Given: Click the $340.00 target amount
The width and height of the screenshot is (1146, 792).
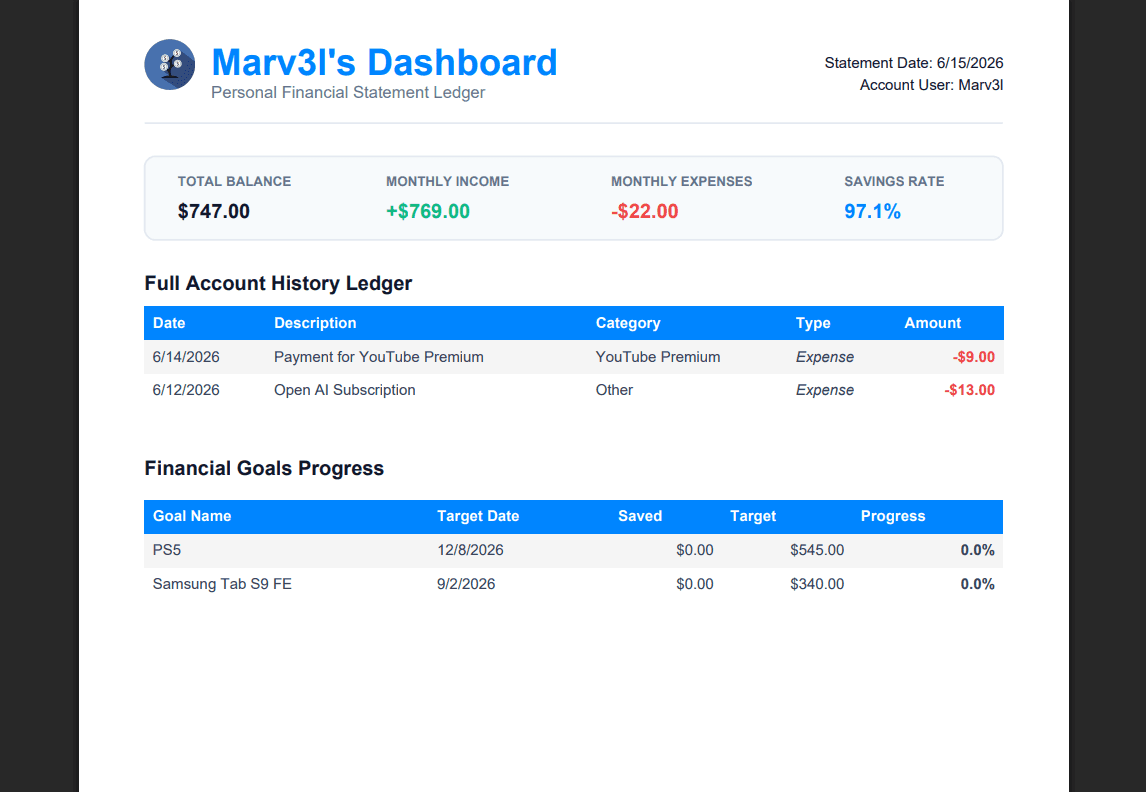Looking at the screenshot, I should pos(817,584).
